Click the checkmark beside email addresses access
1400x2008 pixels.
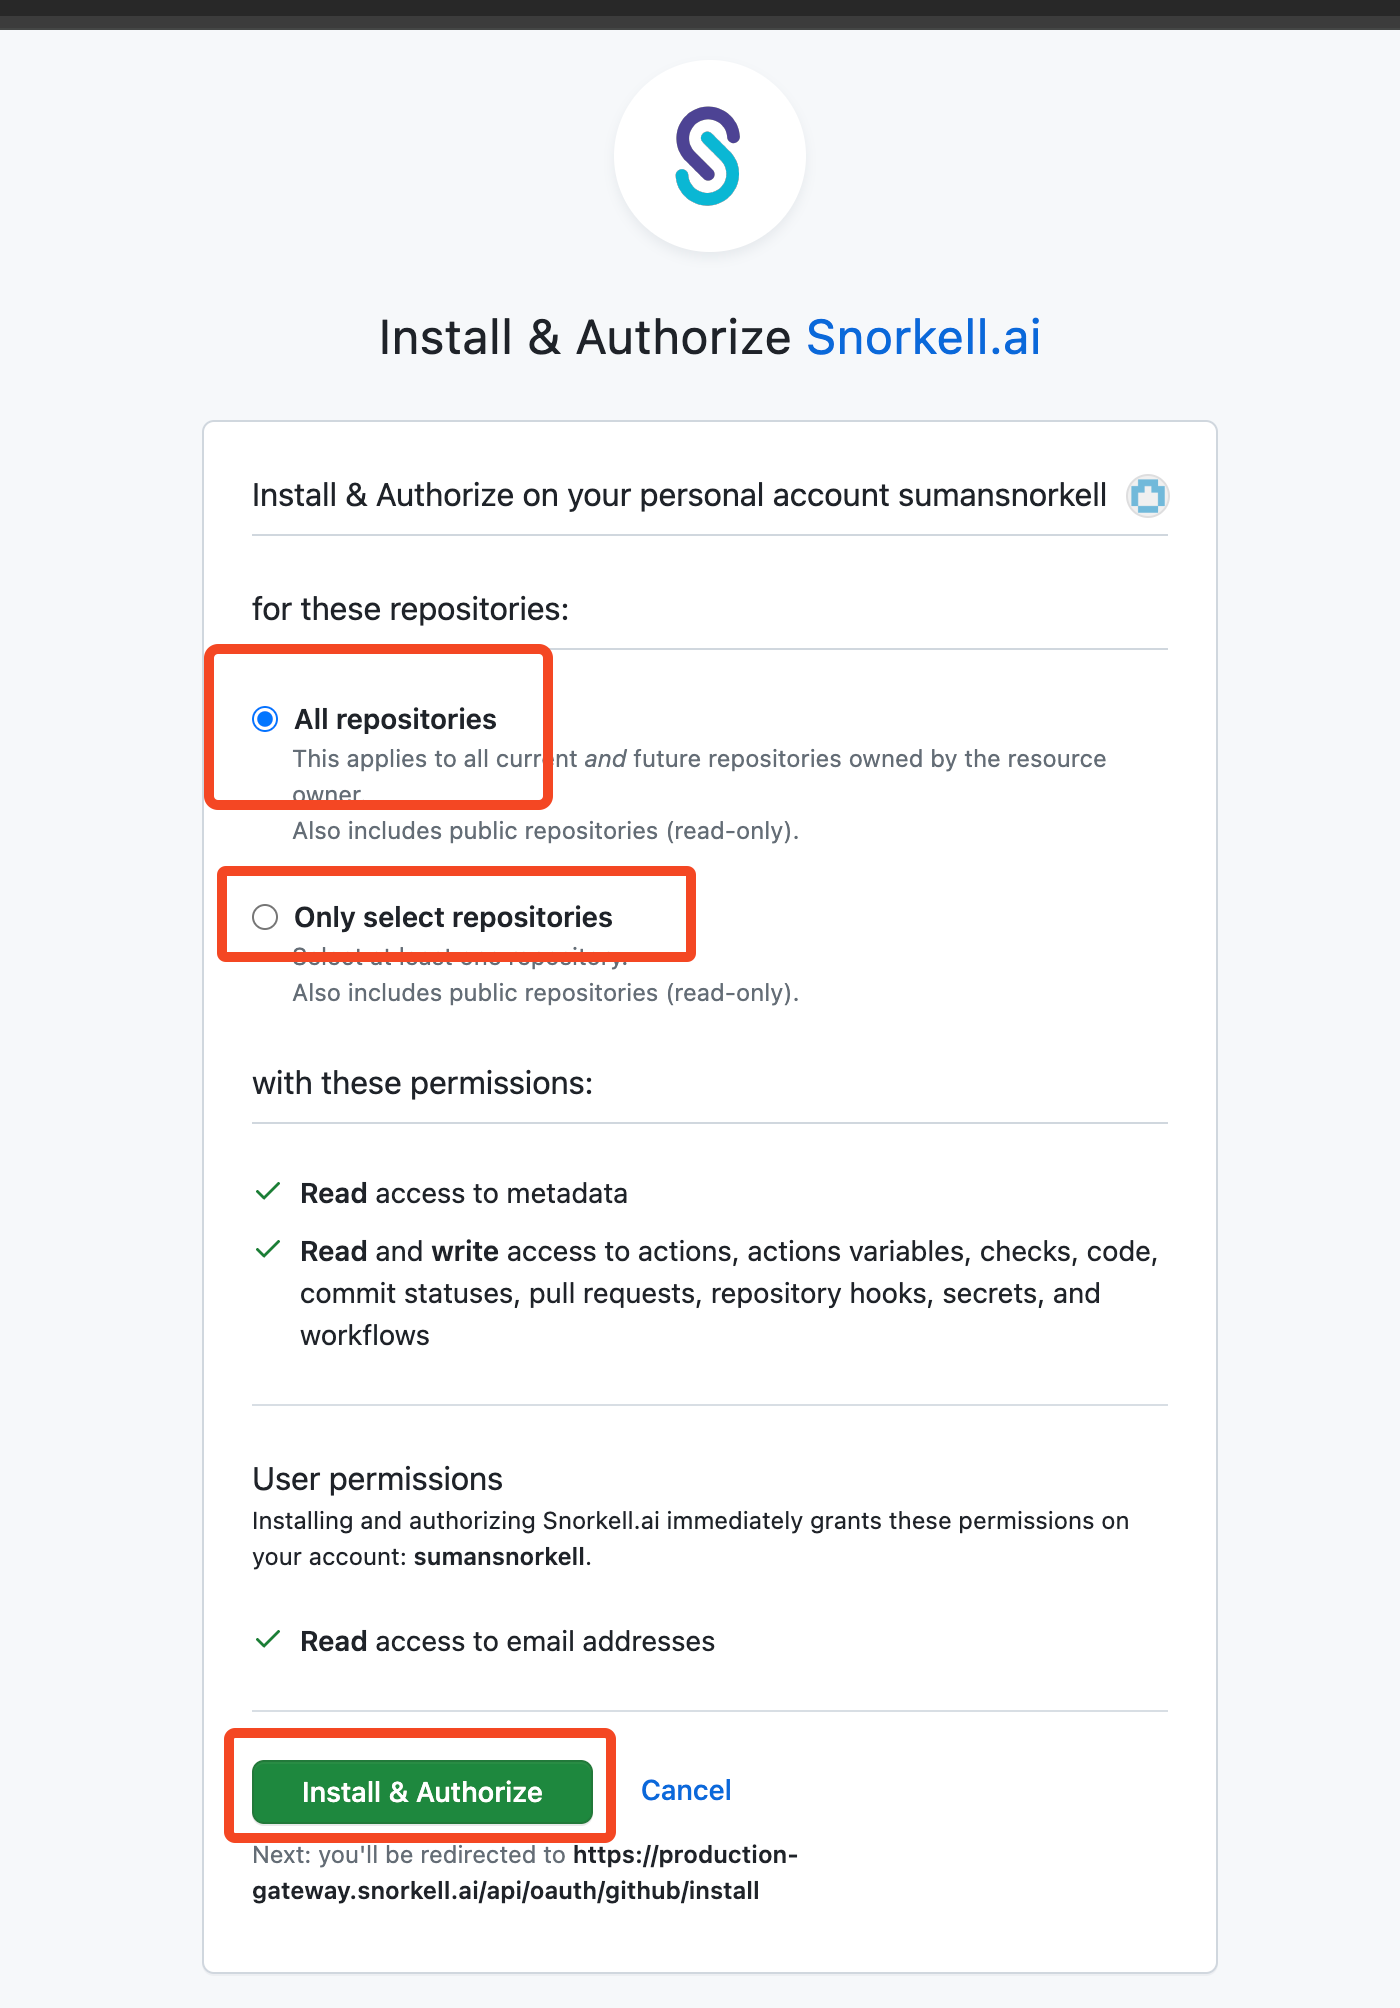tap(268, 1640)
